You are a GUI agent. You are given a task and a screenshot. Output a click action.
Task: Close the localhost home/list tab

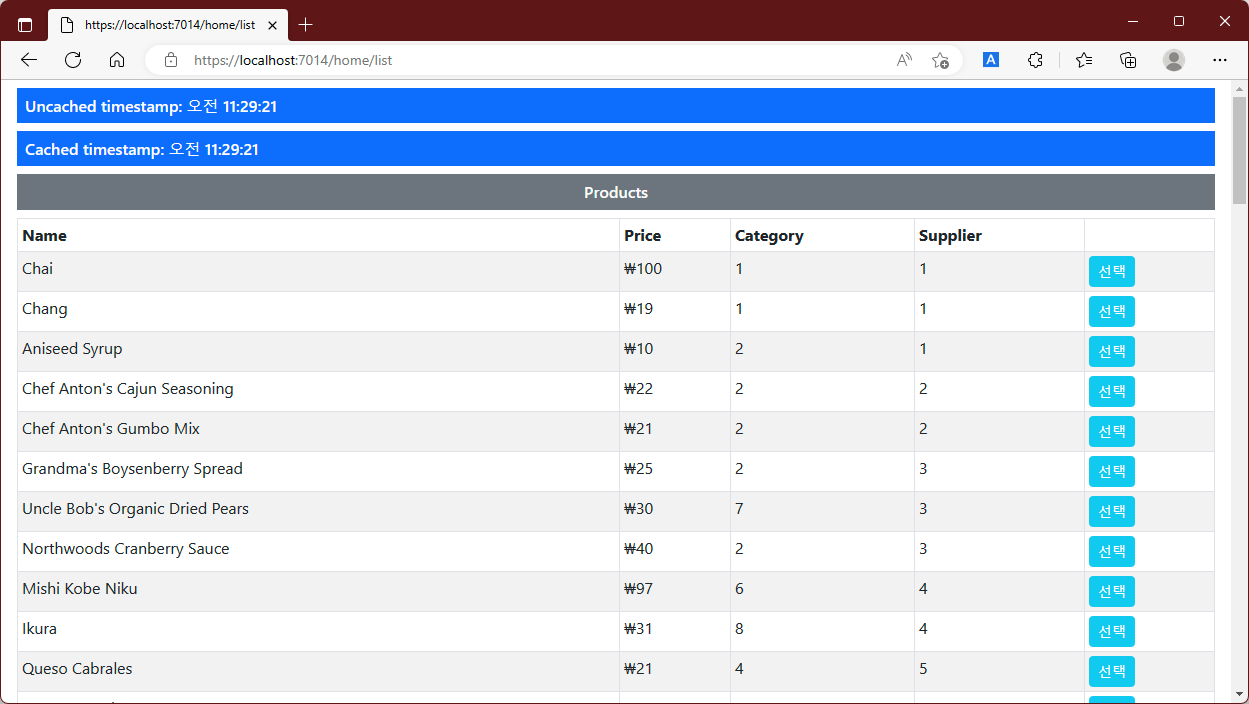pyautogui.click(x=272, y=24)
